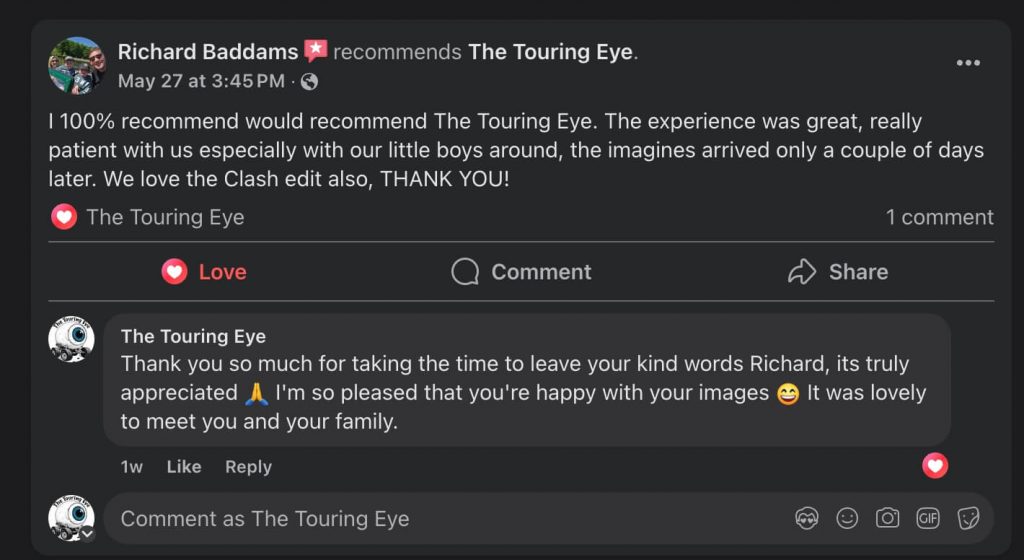Click the recommendation star badge icon

coord(316,51)
